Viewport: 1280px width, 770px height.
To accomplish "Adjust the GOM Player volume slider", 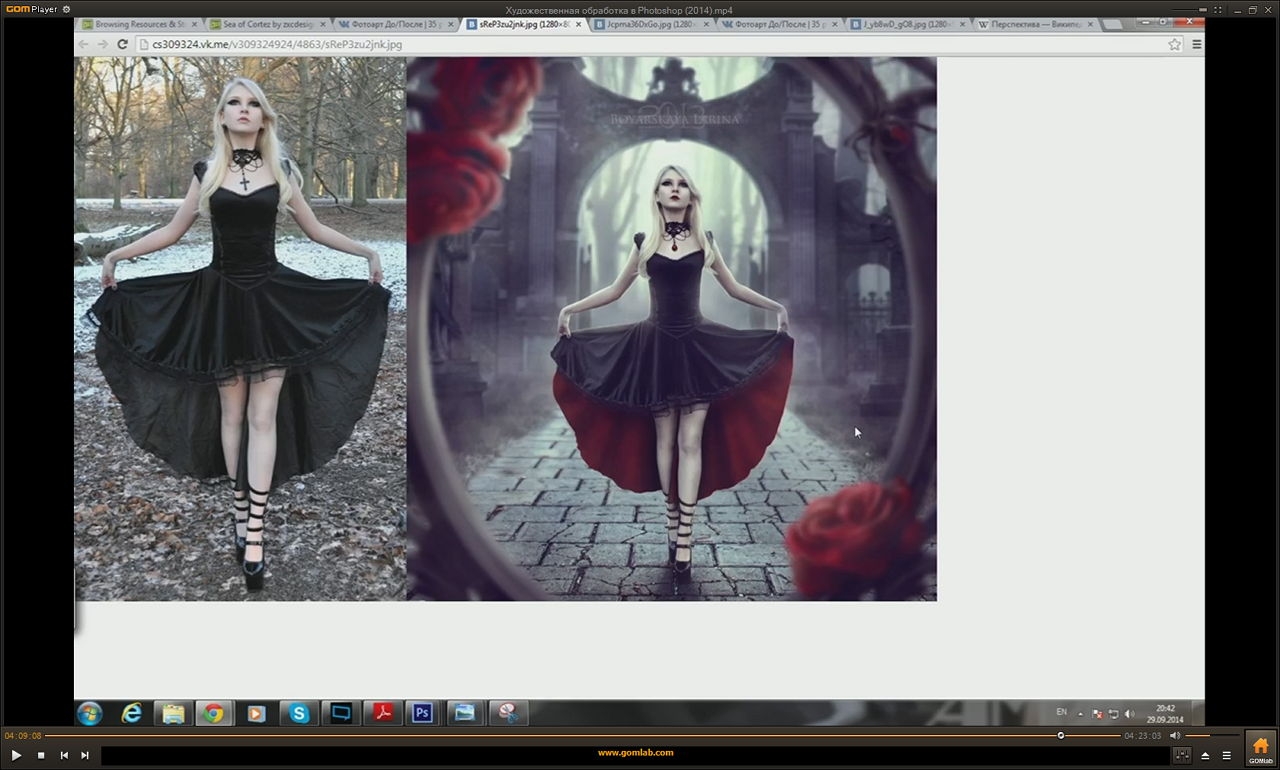I will (1211, 736).
